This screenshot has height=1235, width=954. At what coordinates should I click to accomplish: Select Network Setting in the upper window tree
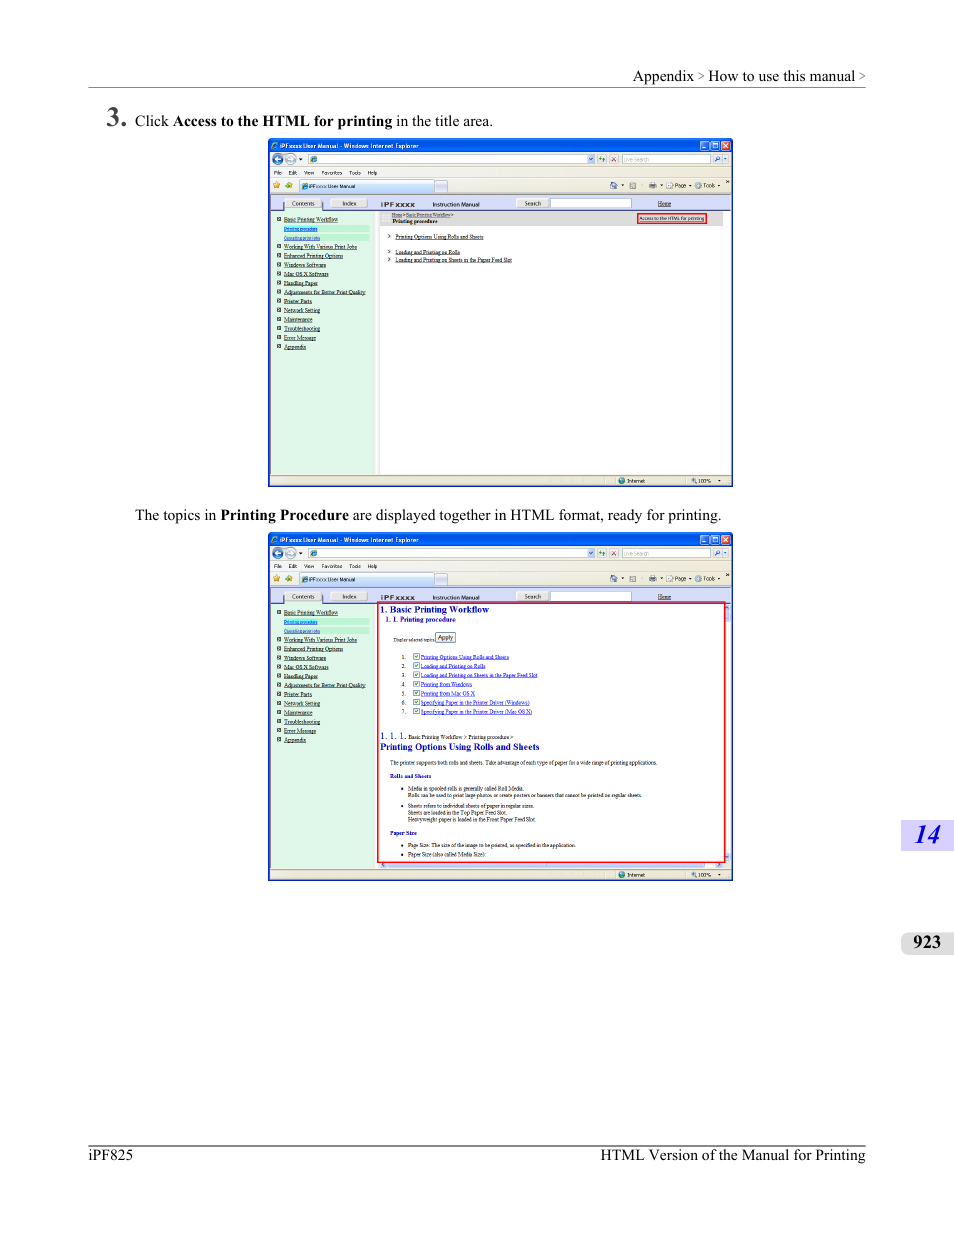(x=301, y=310)
